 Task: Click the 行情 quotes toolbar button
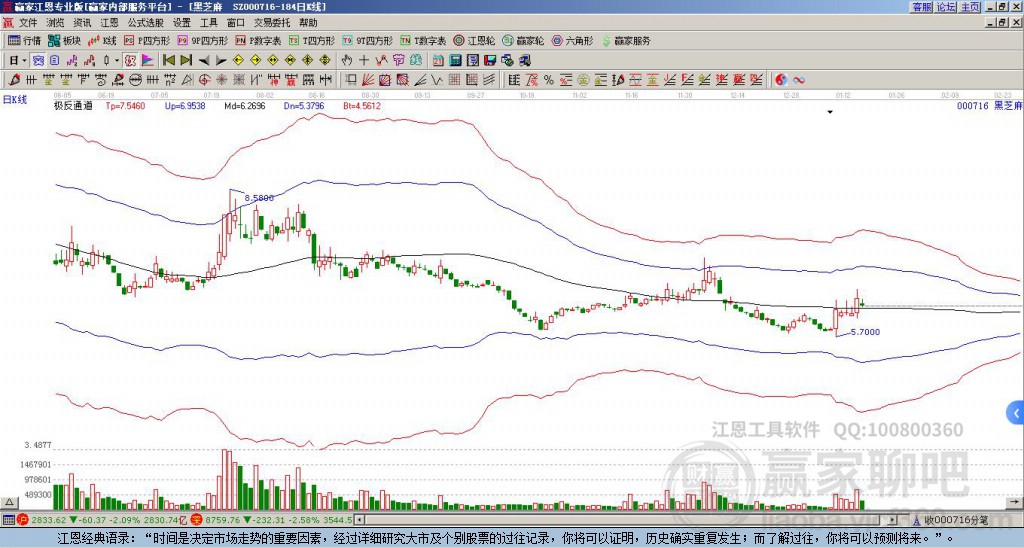(x=24, y=40)
